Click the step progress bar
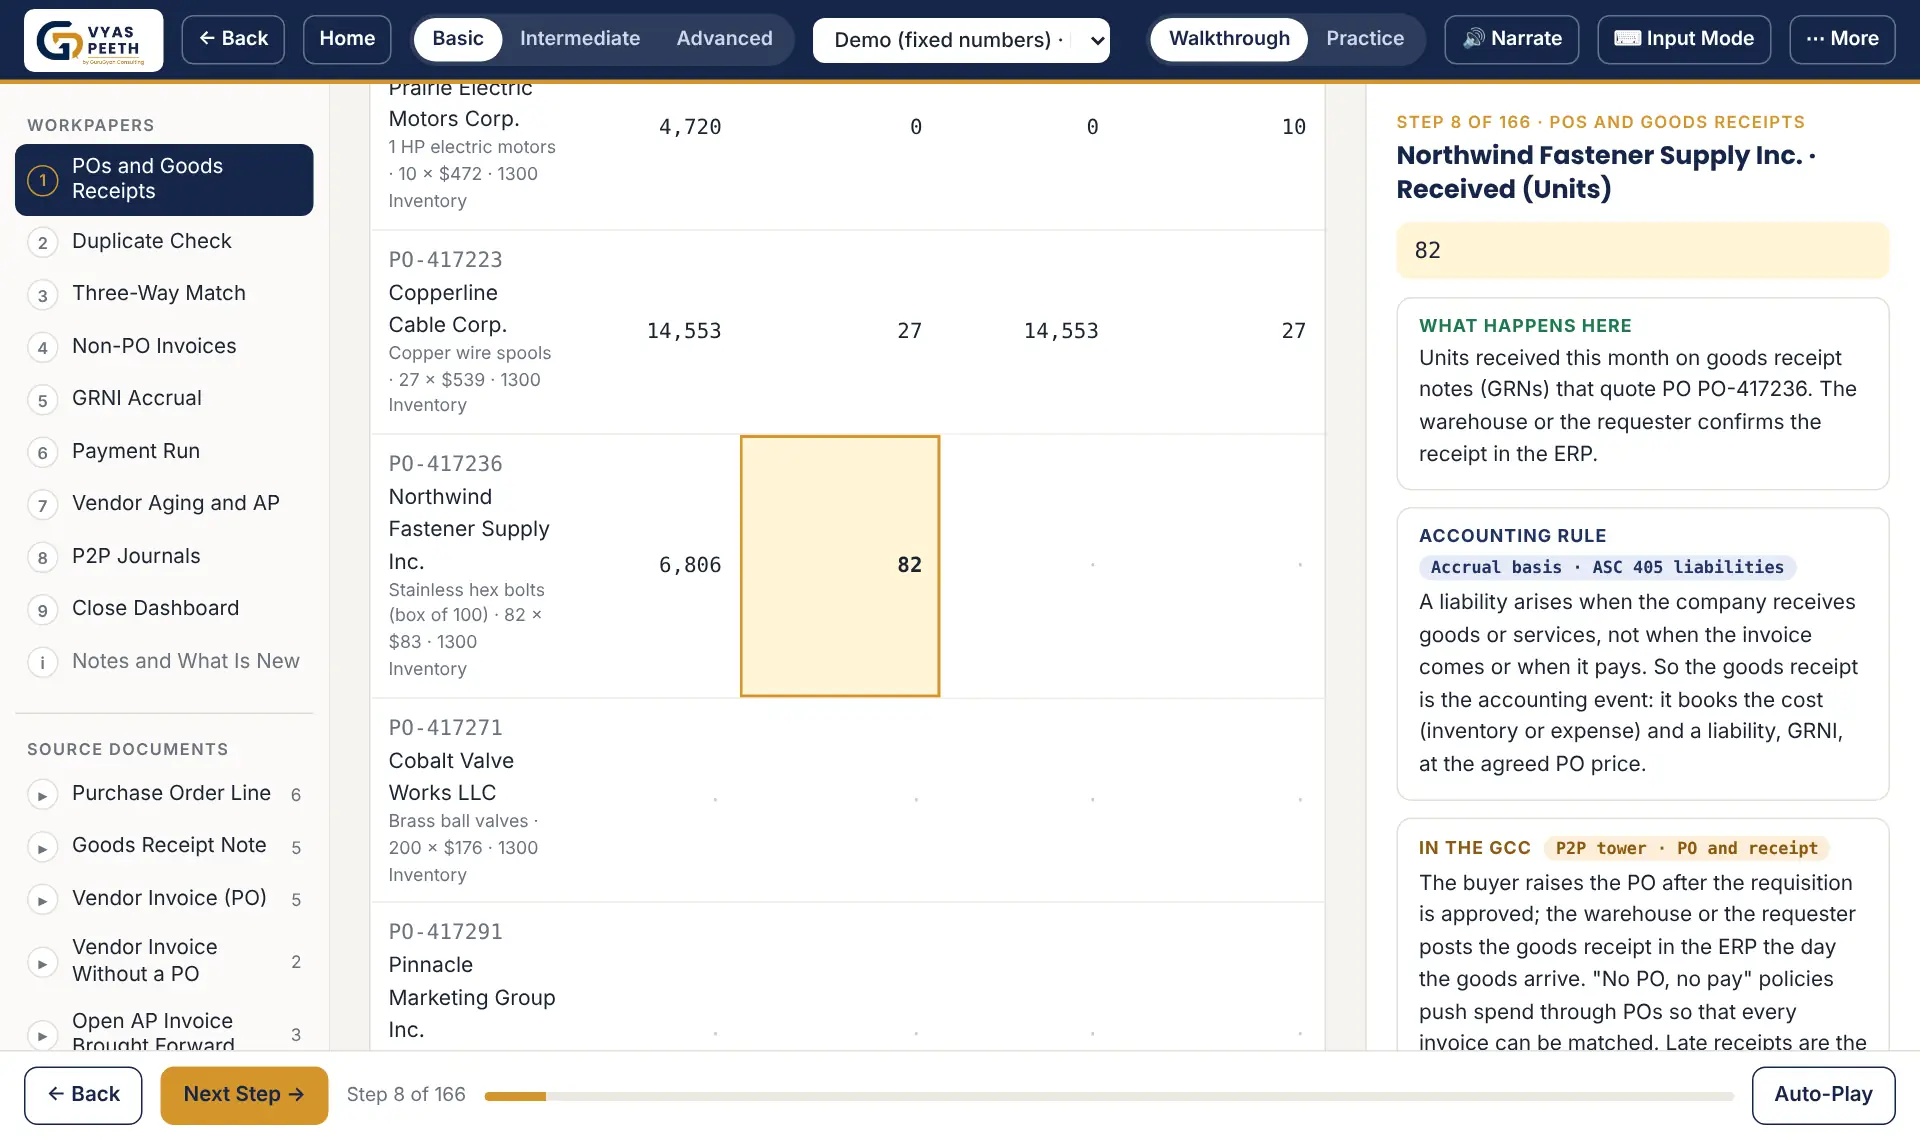1920x1140 pixels. tap(1109, 1097)
